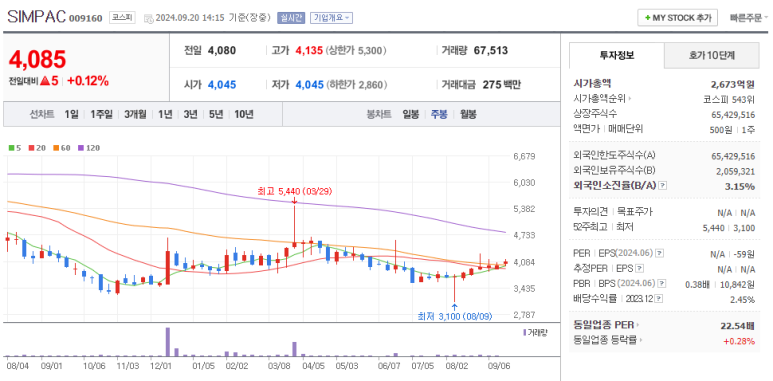Screen dimensions: 773x381
Task: Click the 최저 3,100 (08/09) chart marker
Action: [455, 316]
